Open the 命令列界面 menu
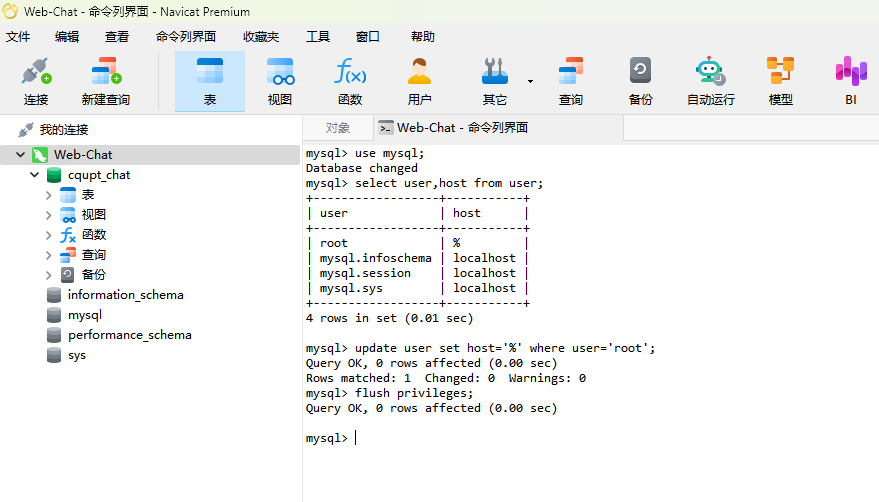Screen dimensions: 879x502 tap(186, 36)
